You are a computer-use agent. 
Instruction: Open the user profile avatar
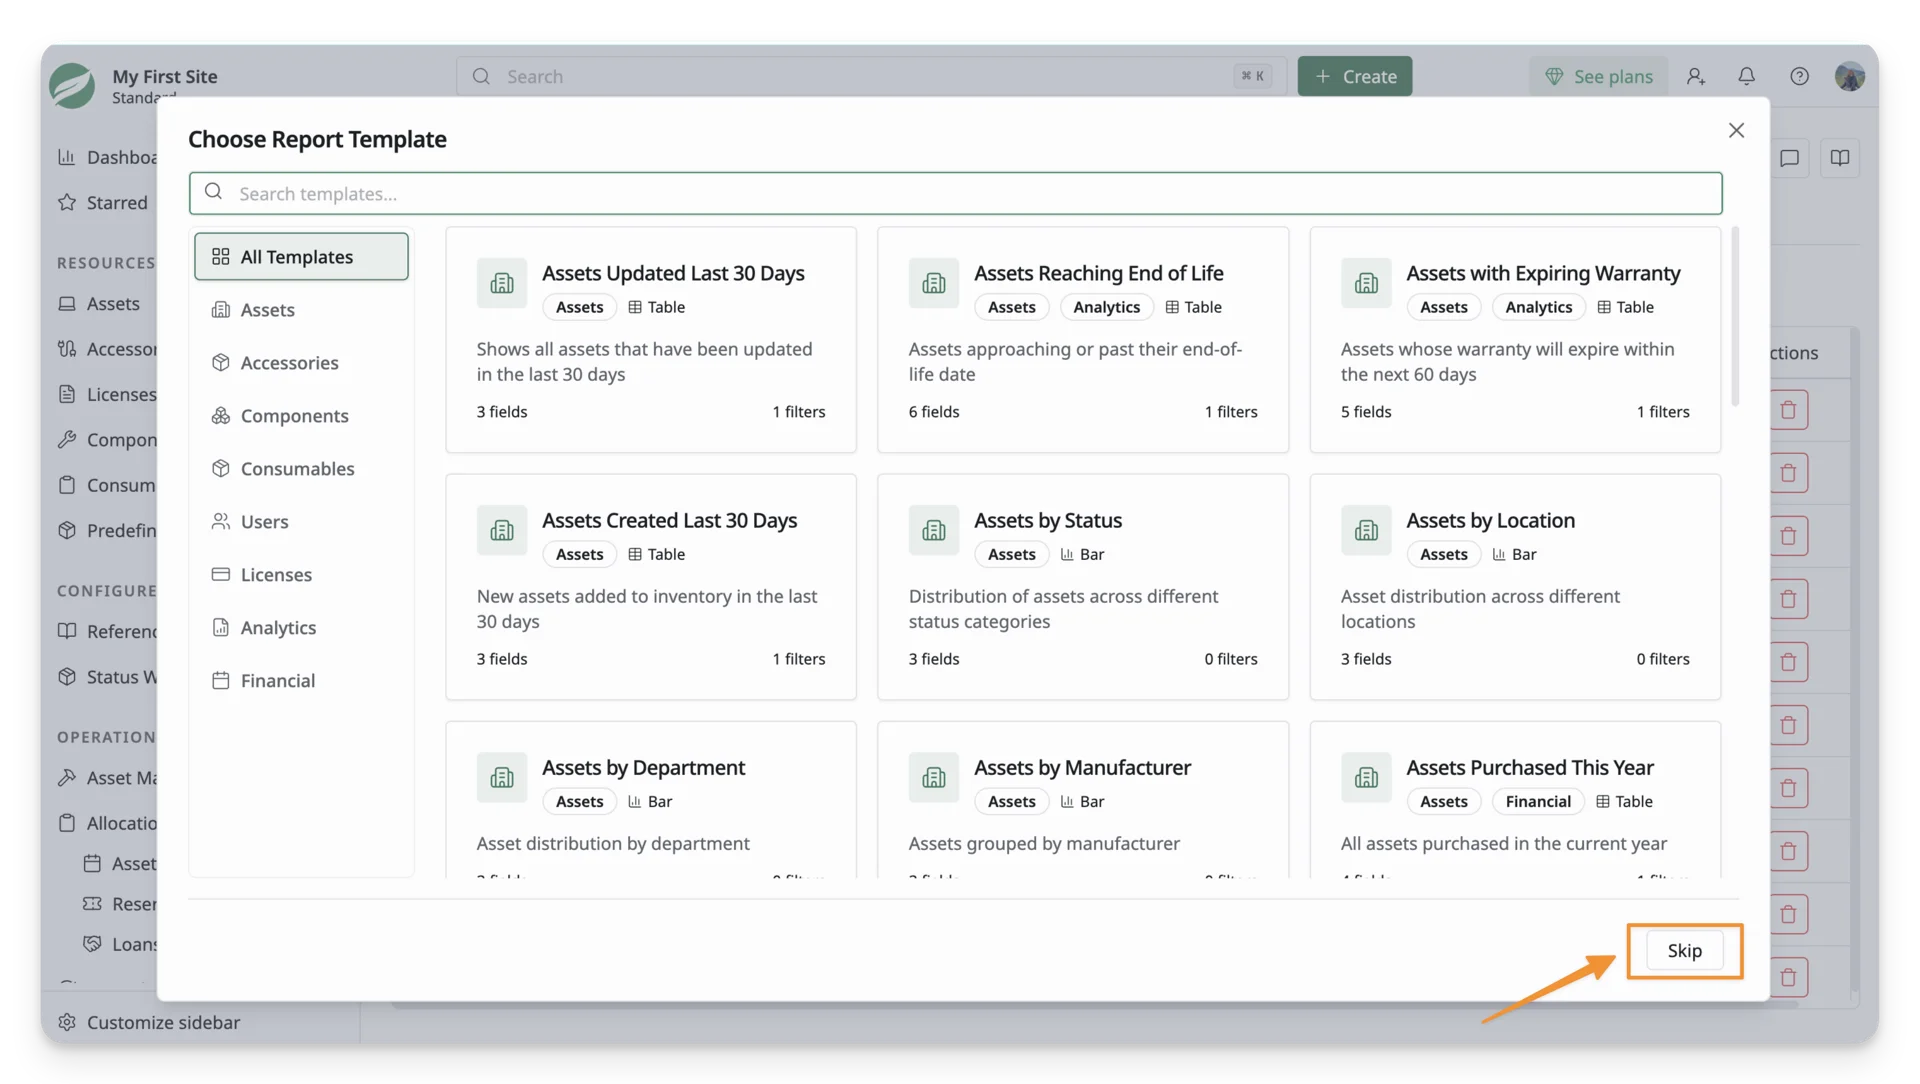point(1849,76)
